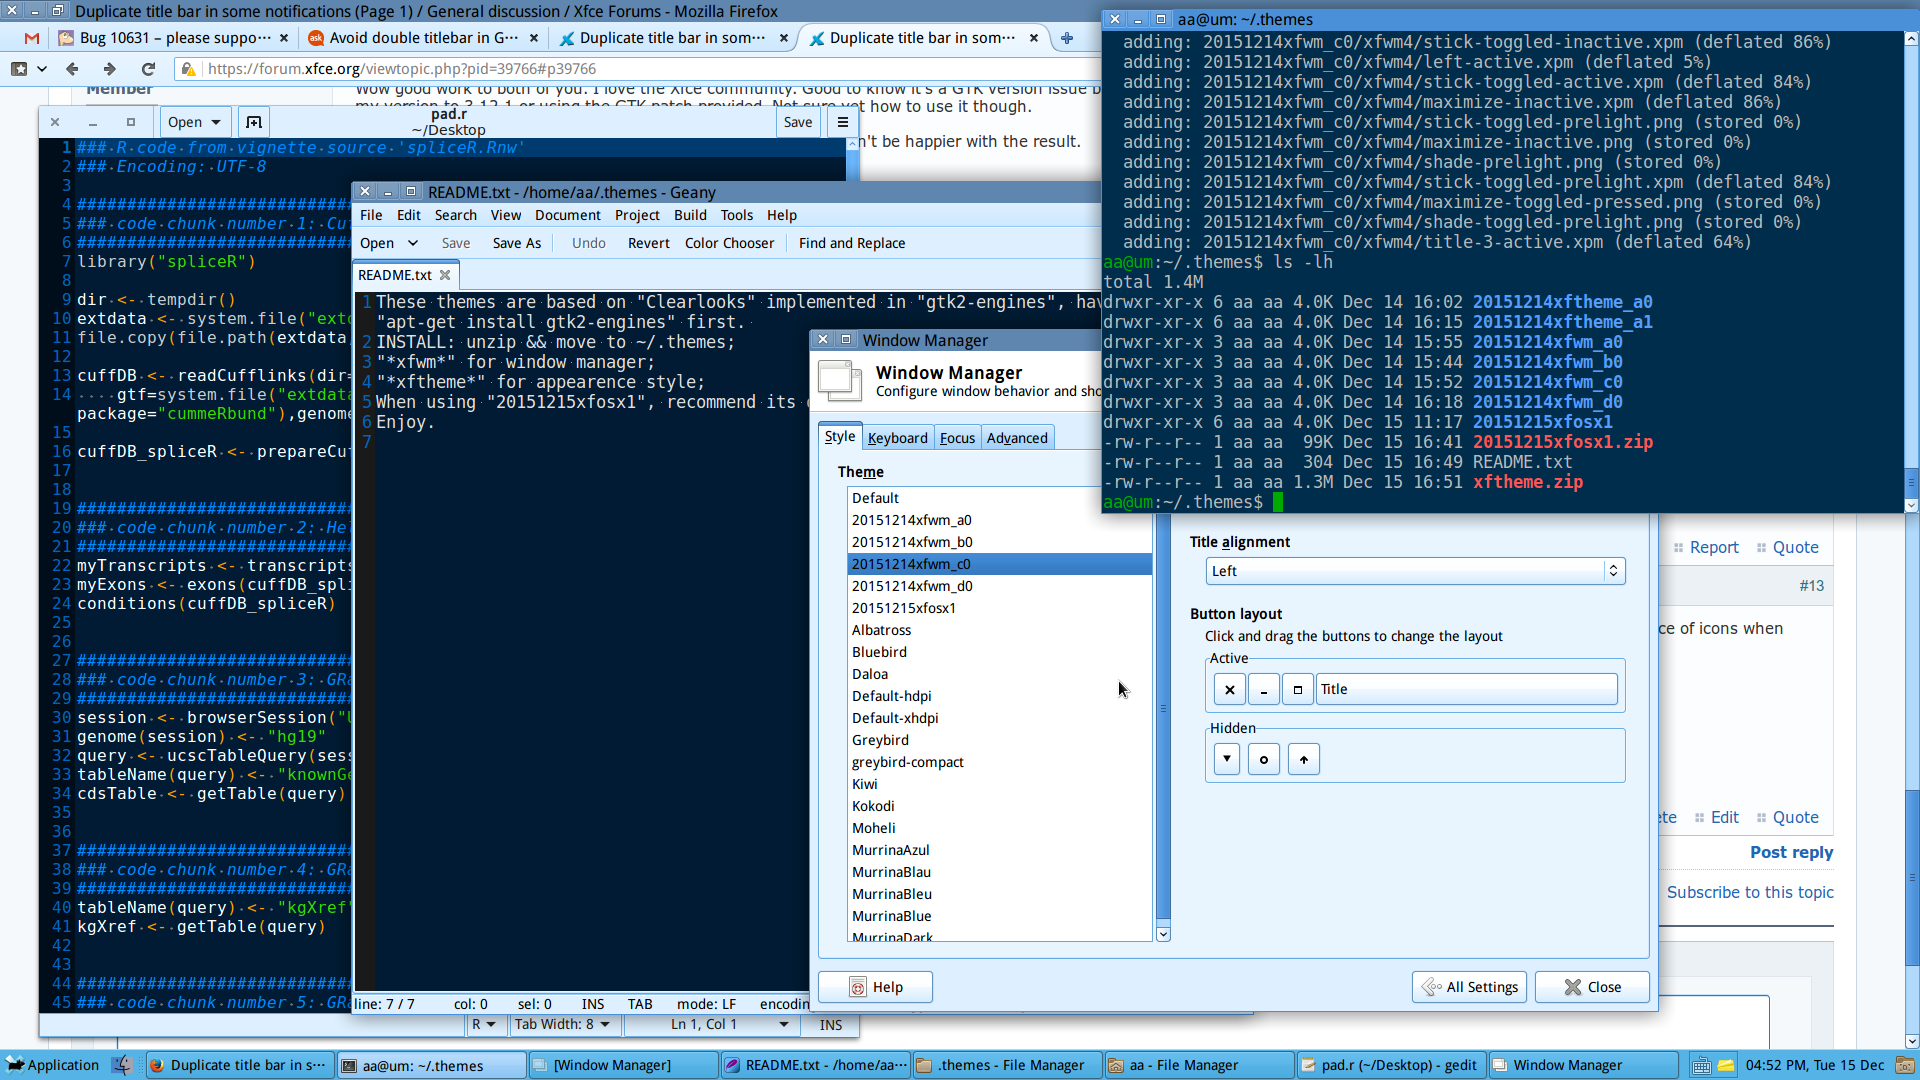Image resolution: width=1920 pixels, height=1080 pixels.
Task: Open Geany's Tools menu
Action: click(736, 215)
